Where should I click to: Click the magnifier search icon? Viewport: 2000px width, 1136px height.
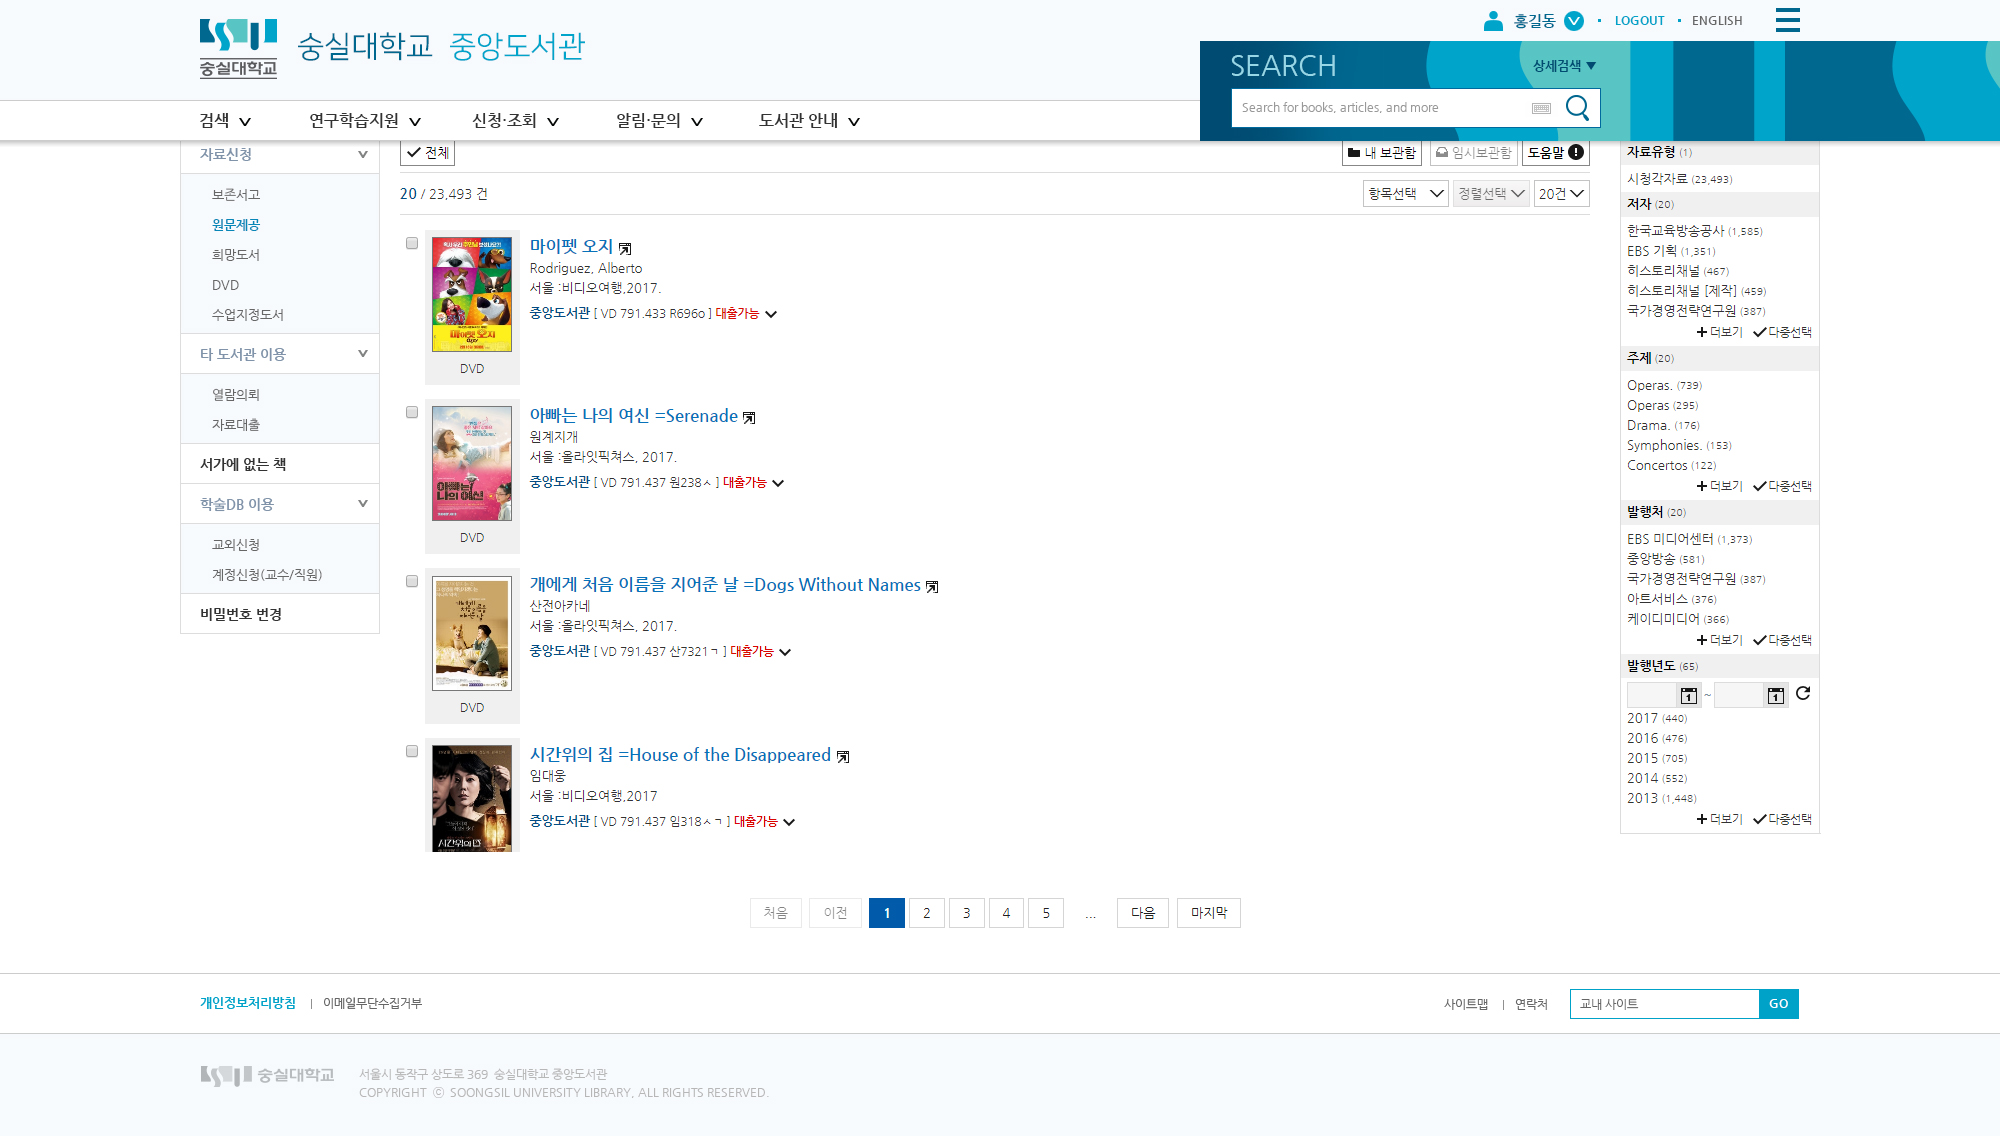(1577, 108)
